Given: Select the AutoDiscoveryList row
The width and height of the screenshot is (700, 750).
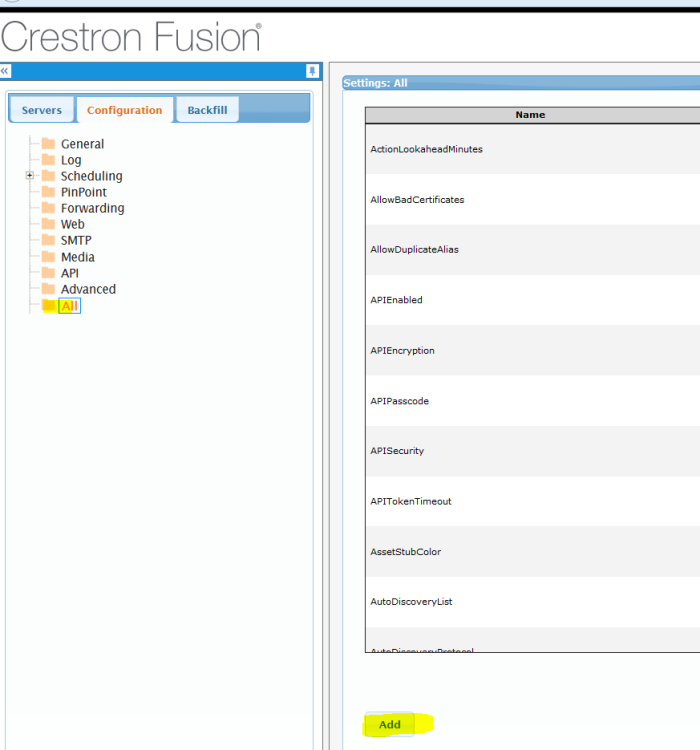Looking at the screenshot, I should click(x=533, y=602).
